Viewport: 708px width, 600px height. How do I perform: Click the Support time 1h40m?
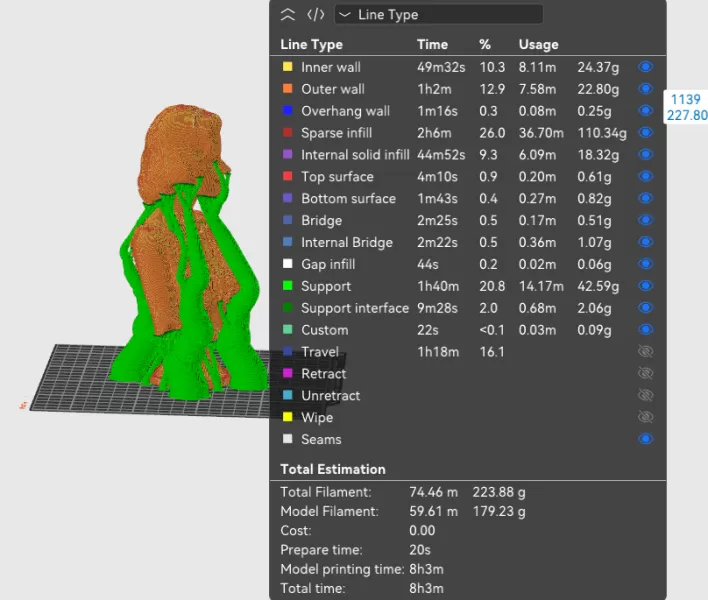(x=438, y=286)
